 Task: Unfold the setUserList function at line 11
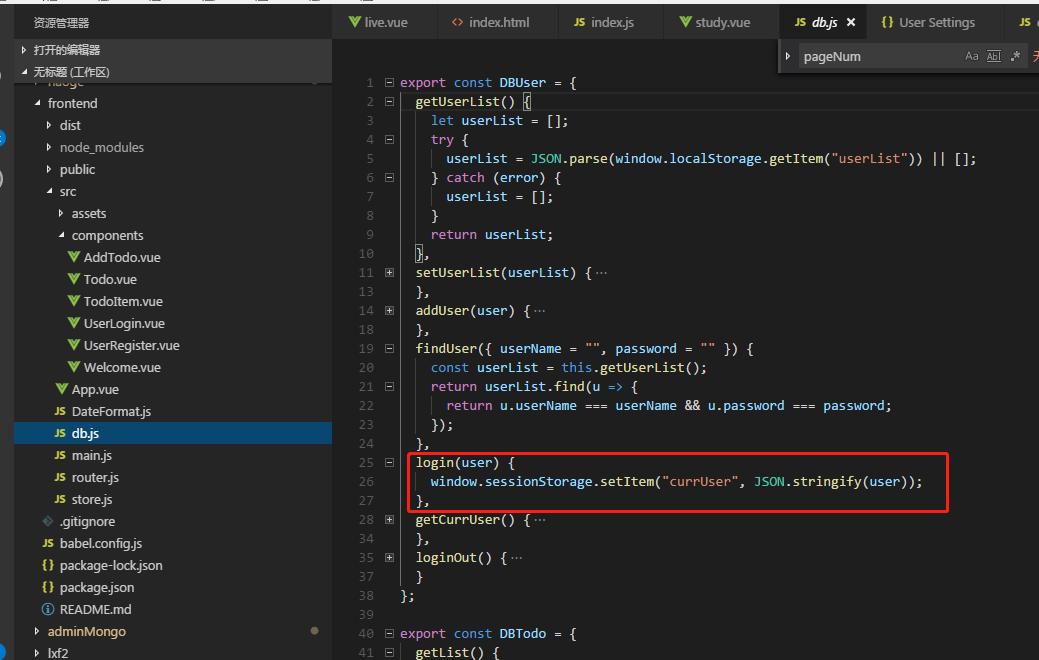click(389, 273)
